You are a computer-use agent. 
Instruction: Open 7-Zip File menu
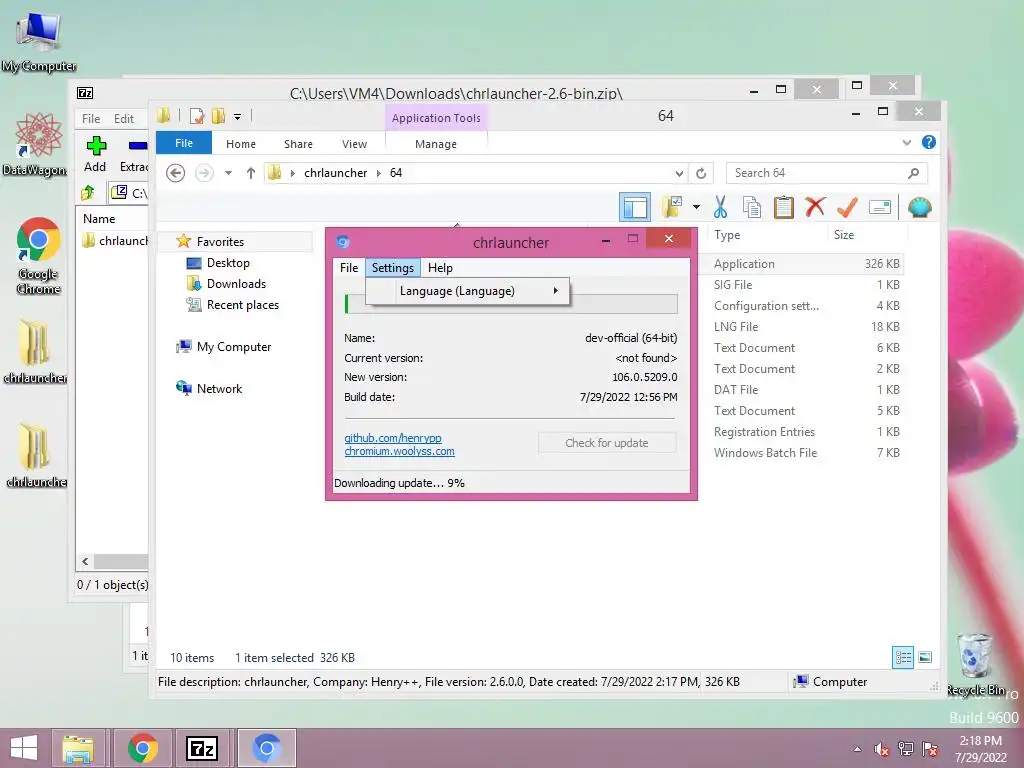pos(91,119)
